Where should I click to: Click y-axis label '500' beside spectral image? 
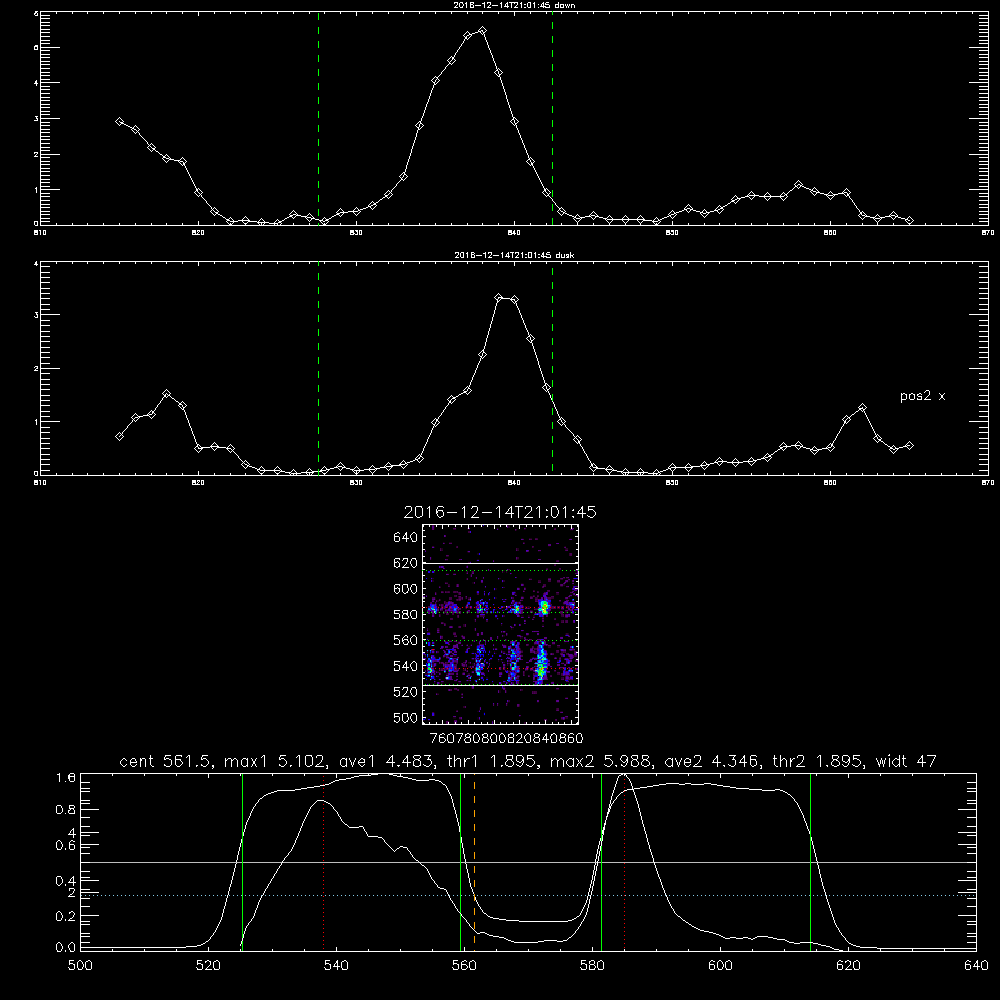point(406,718)
